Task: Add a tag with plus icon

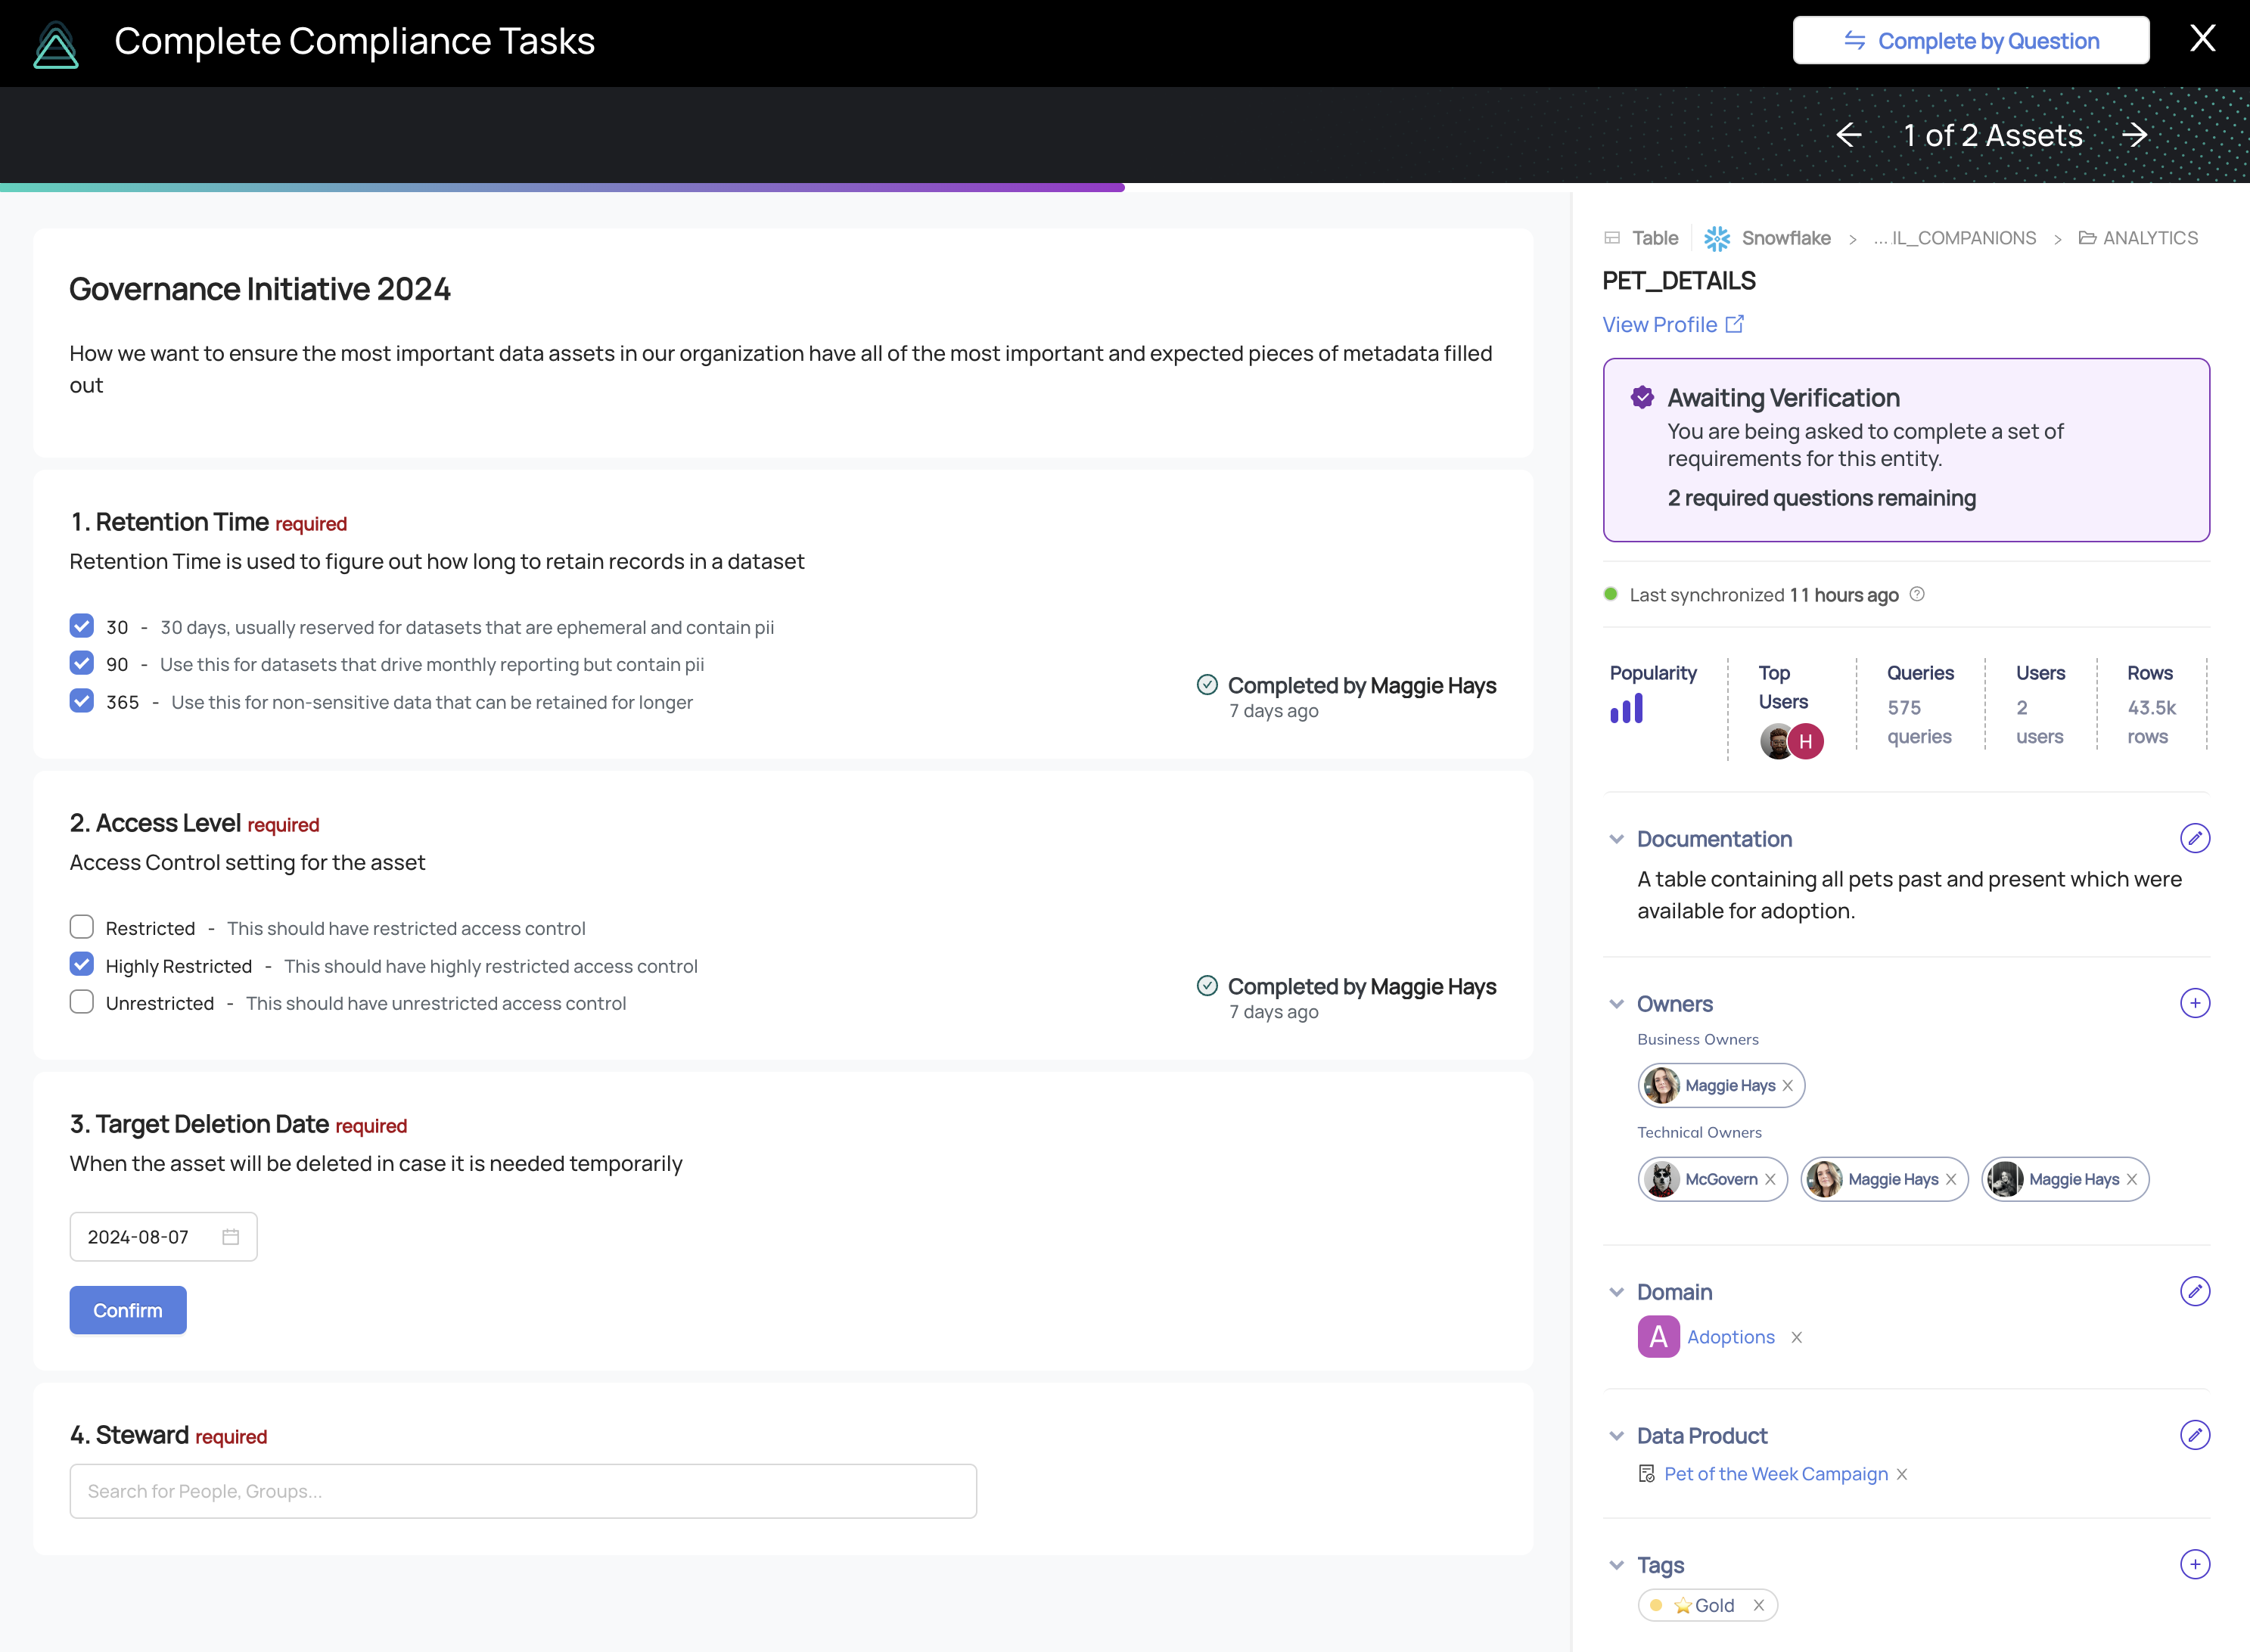Action: pyautogui.click(x=2194, y=1564)
